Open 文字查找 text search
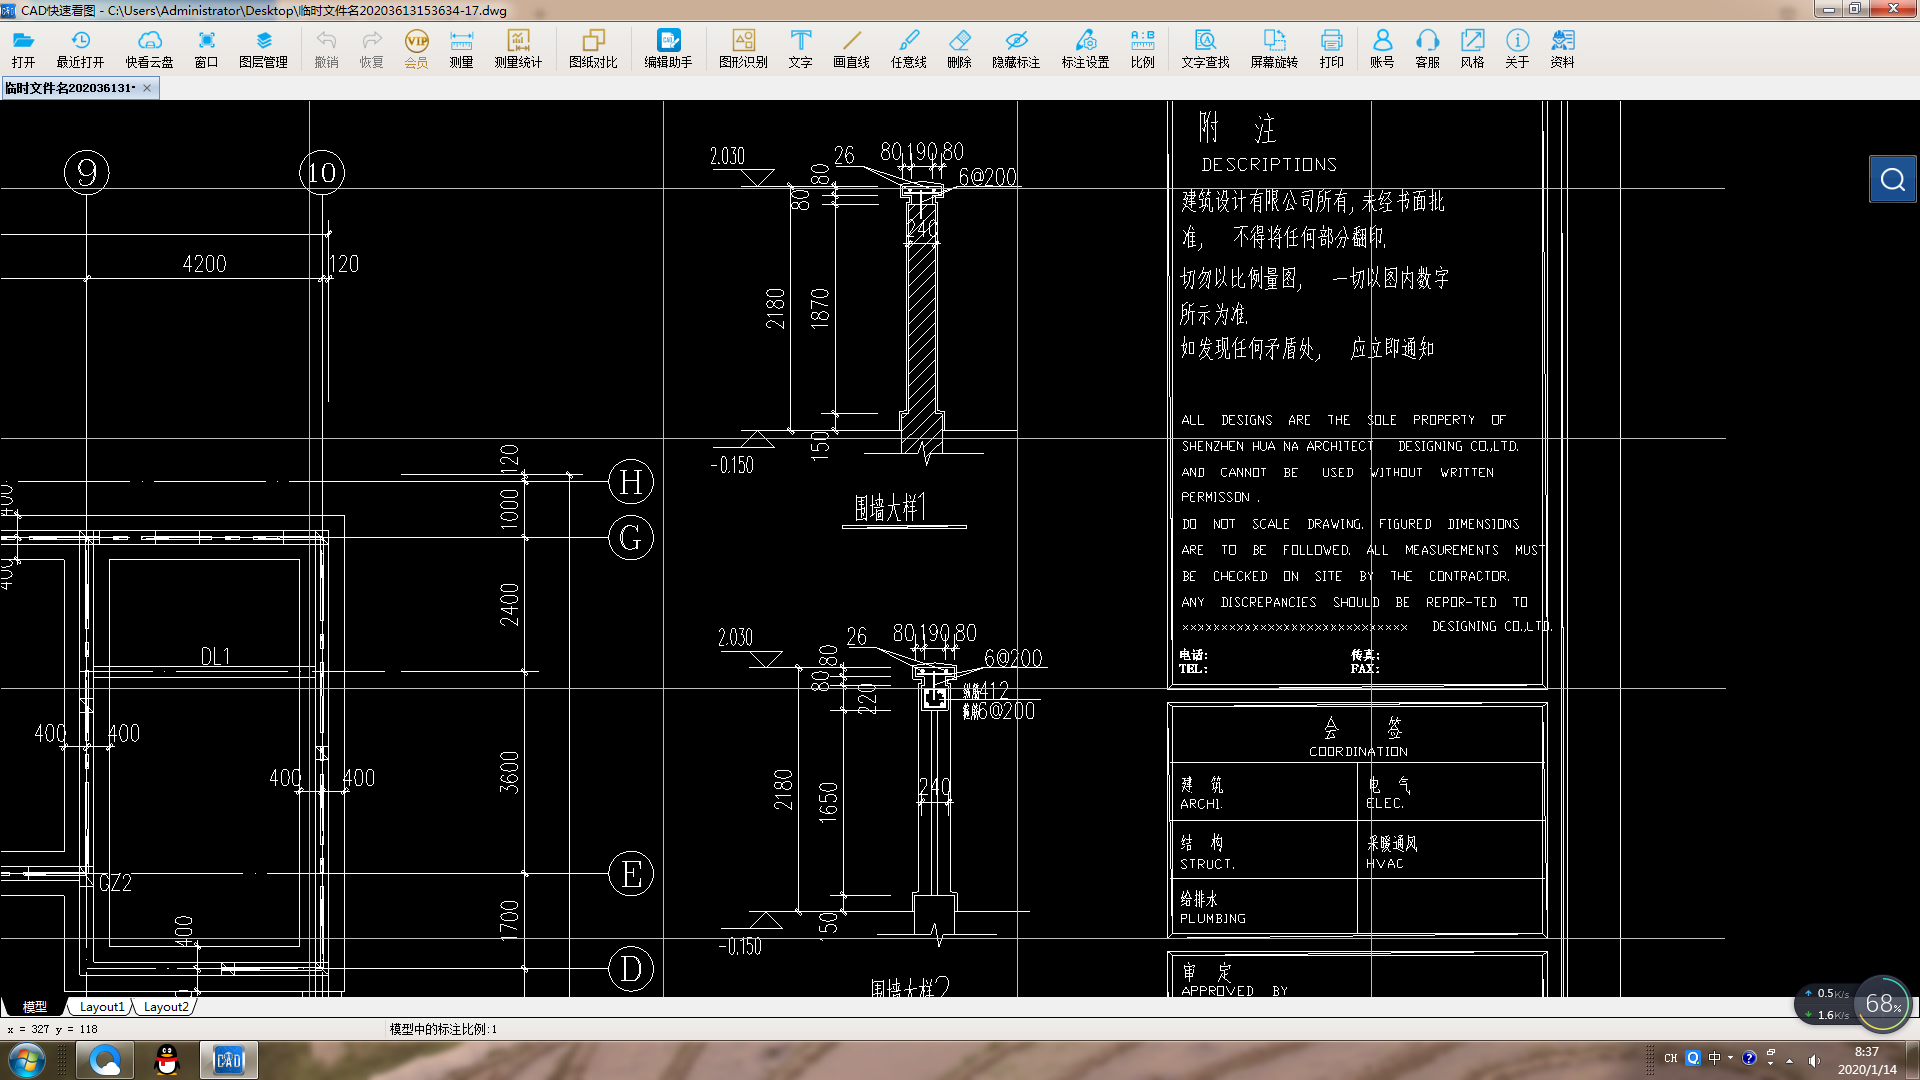 (x=1205, y=48)
